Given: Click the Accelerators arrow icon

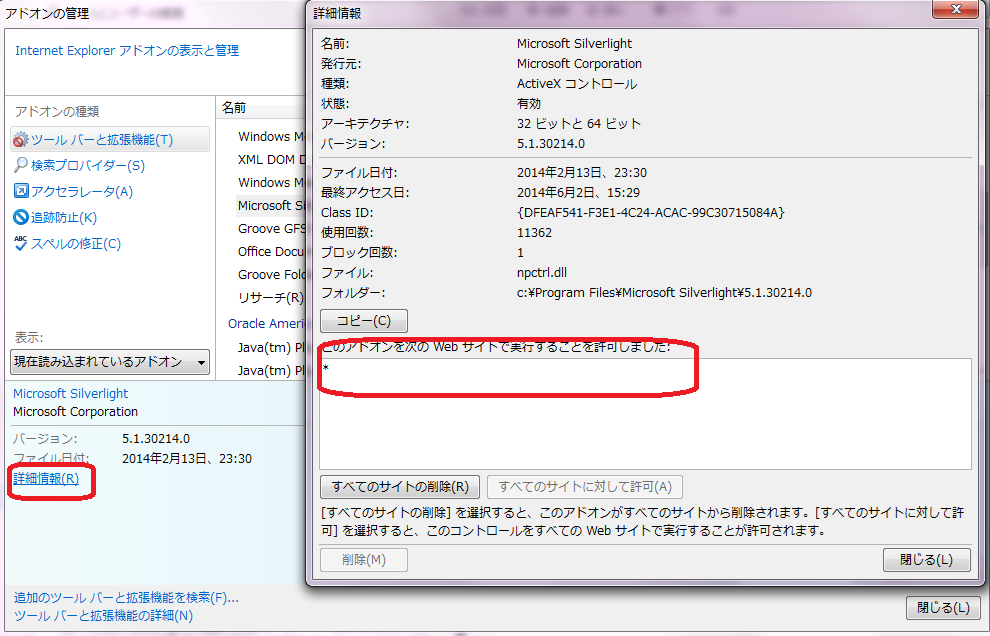Looking at the screenshot, I should coord(21,191).
